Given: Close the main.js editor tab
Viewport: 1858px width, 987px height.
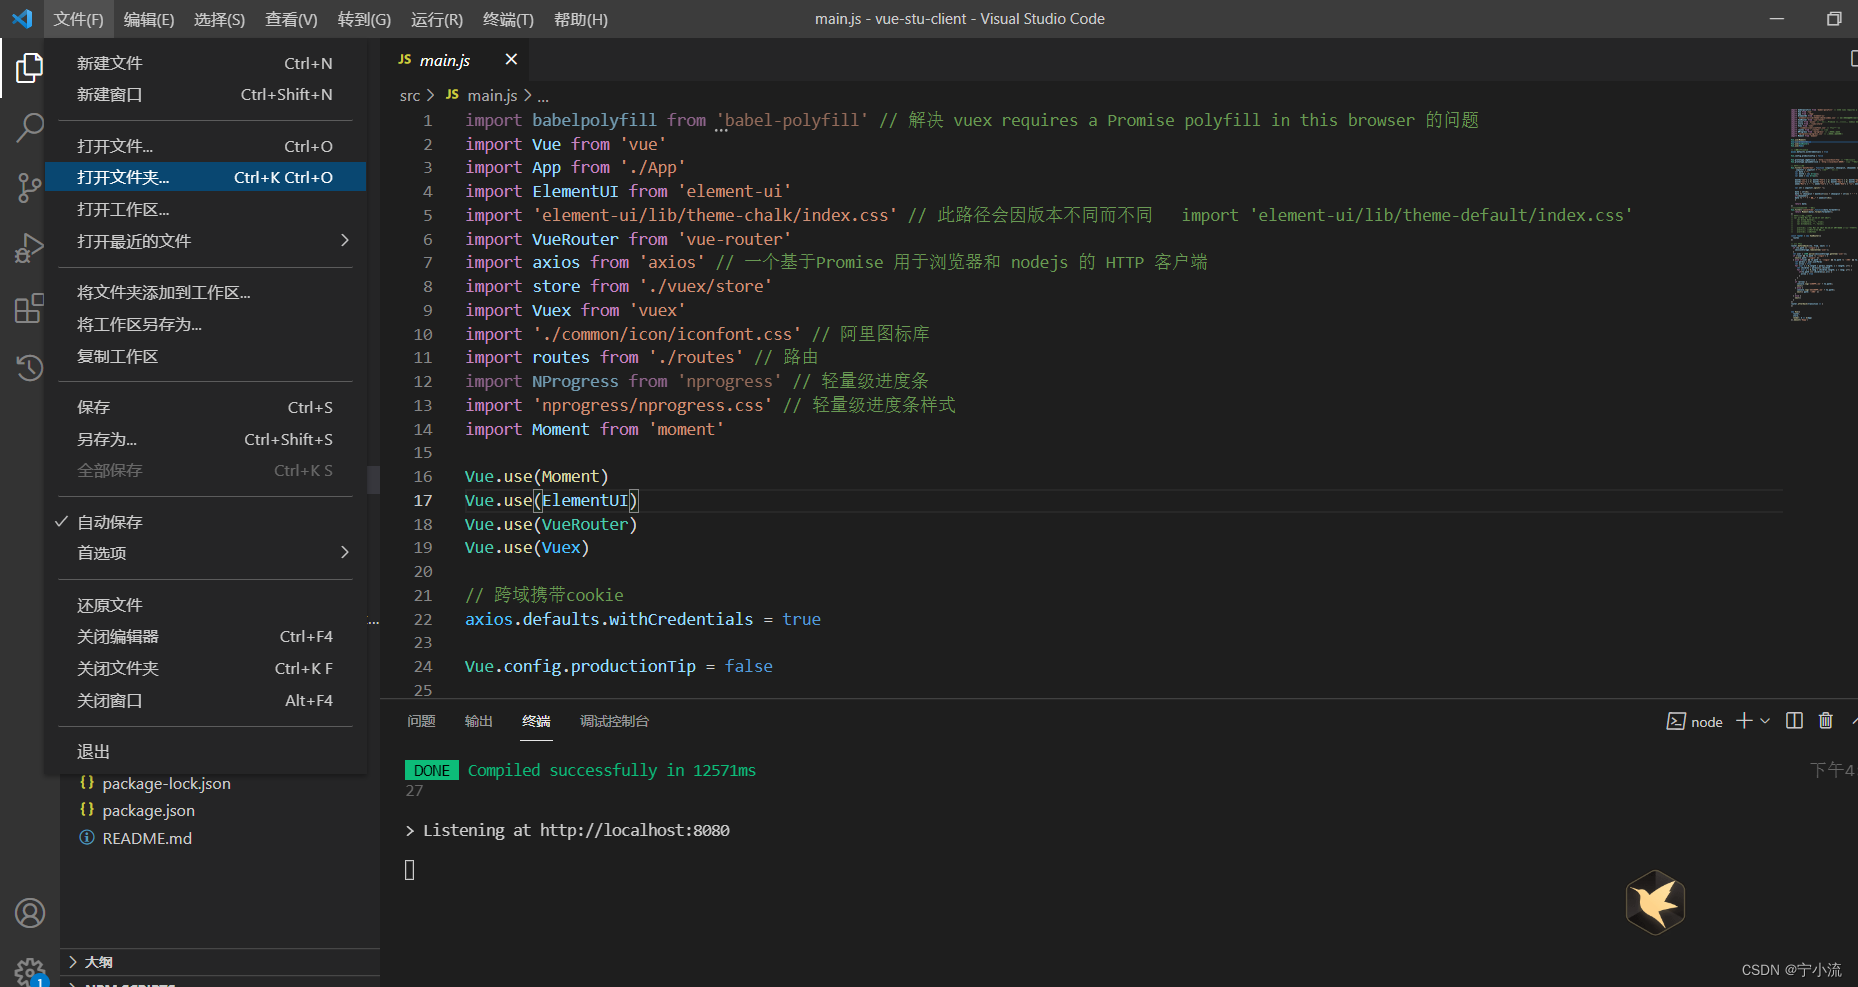Looking at the screenshot, I should click(511, 60).
